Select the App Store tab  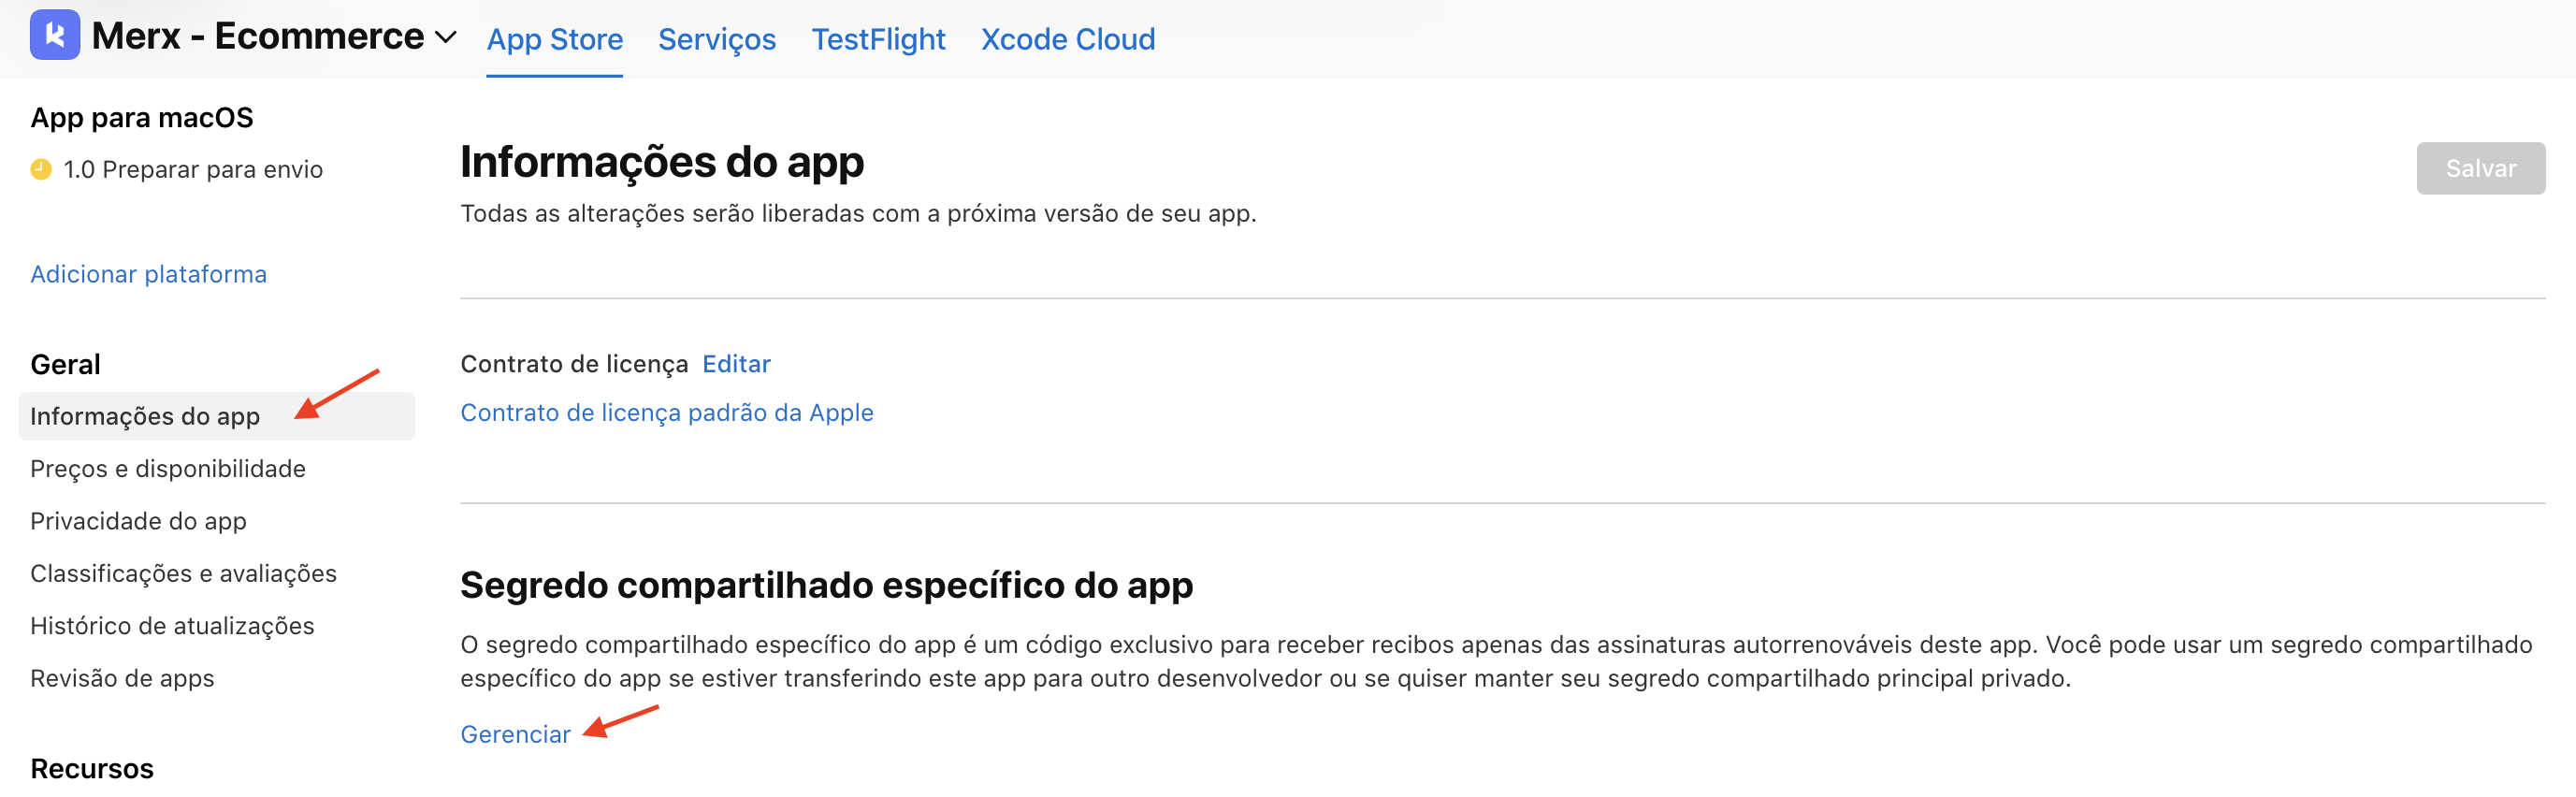(554, 40)
